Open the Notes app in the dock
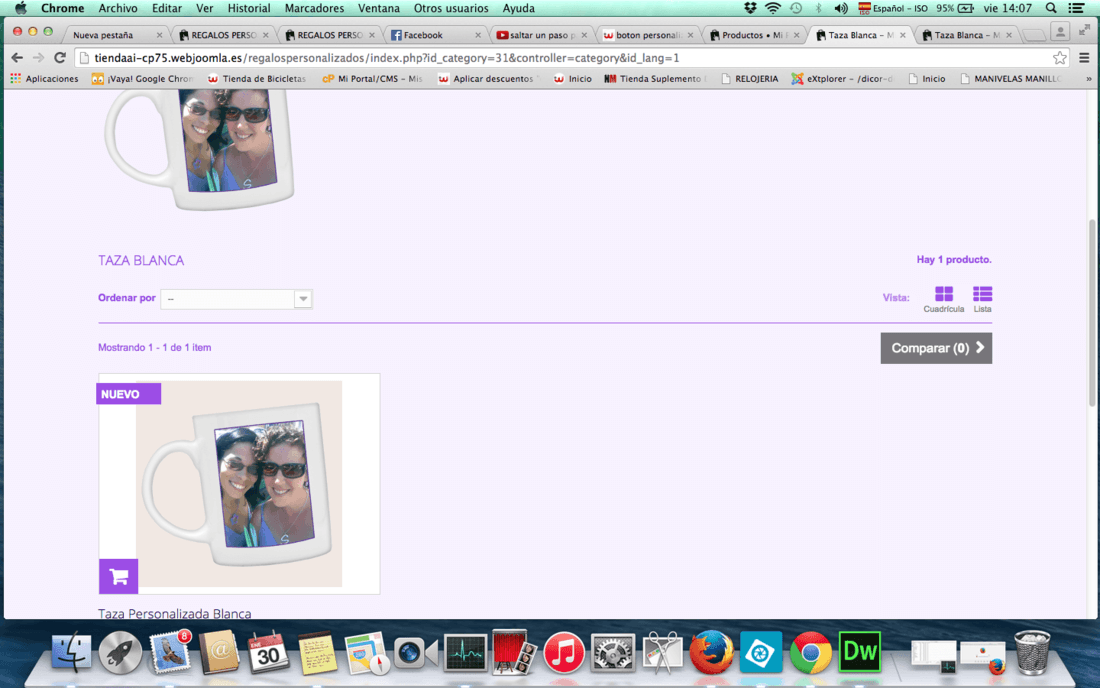This screenshot has height=688, width=1100. pos(317,653)
